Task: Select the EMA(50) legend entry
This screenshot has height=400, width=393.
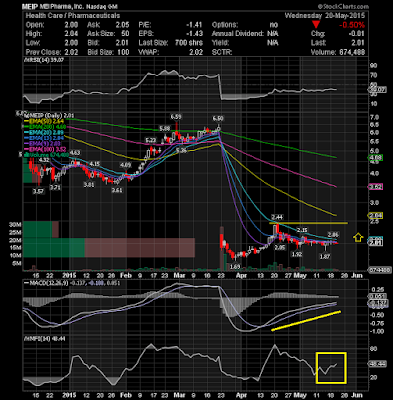Action: (45, 121)
